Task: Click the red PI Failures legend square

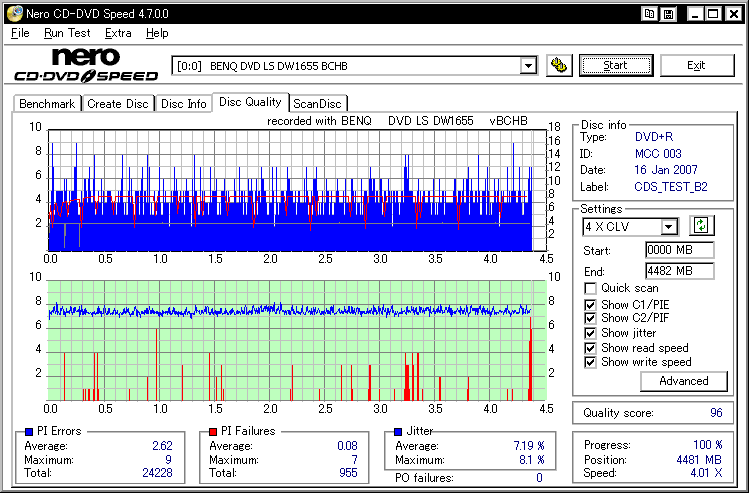Action: [213, 431]
